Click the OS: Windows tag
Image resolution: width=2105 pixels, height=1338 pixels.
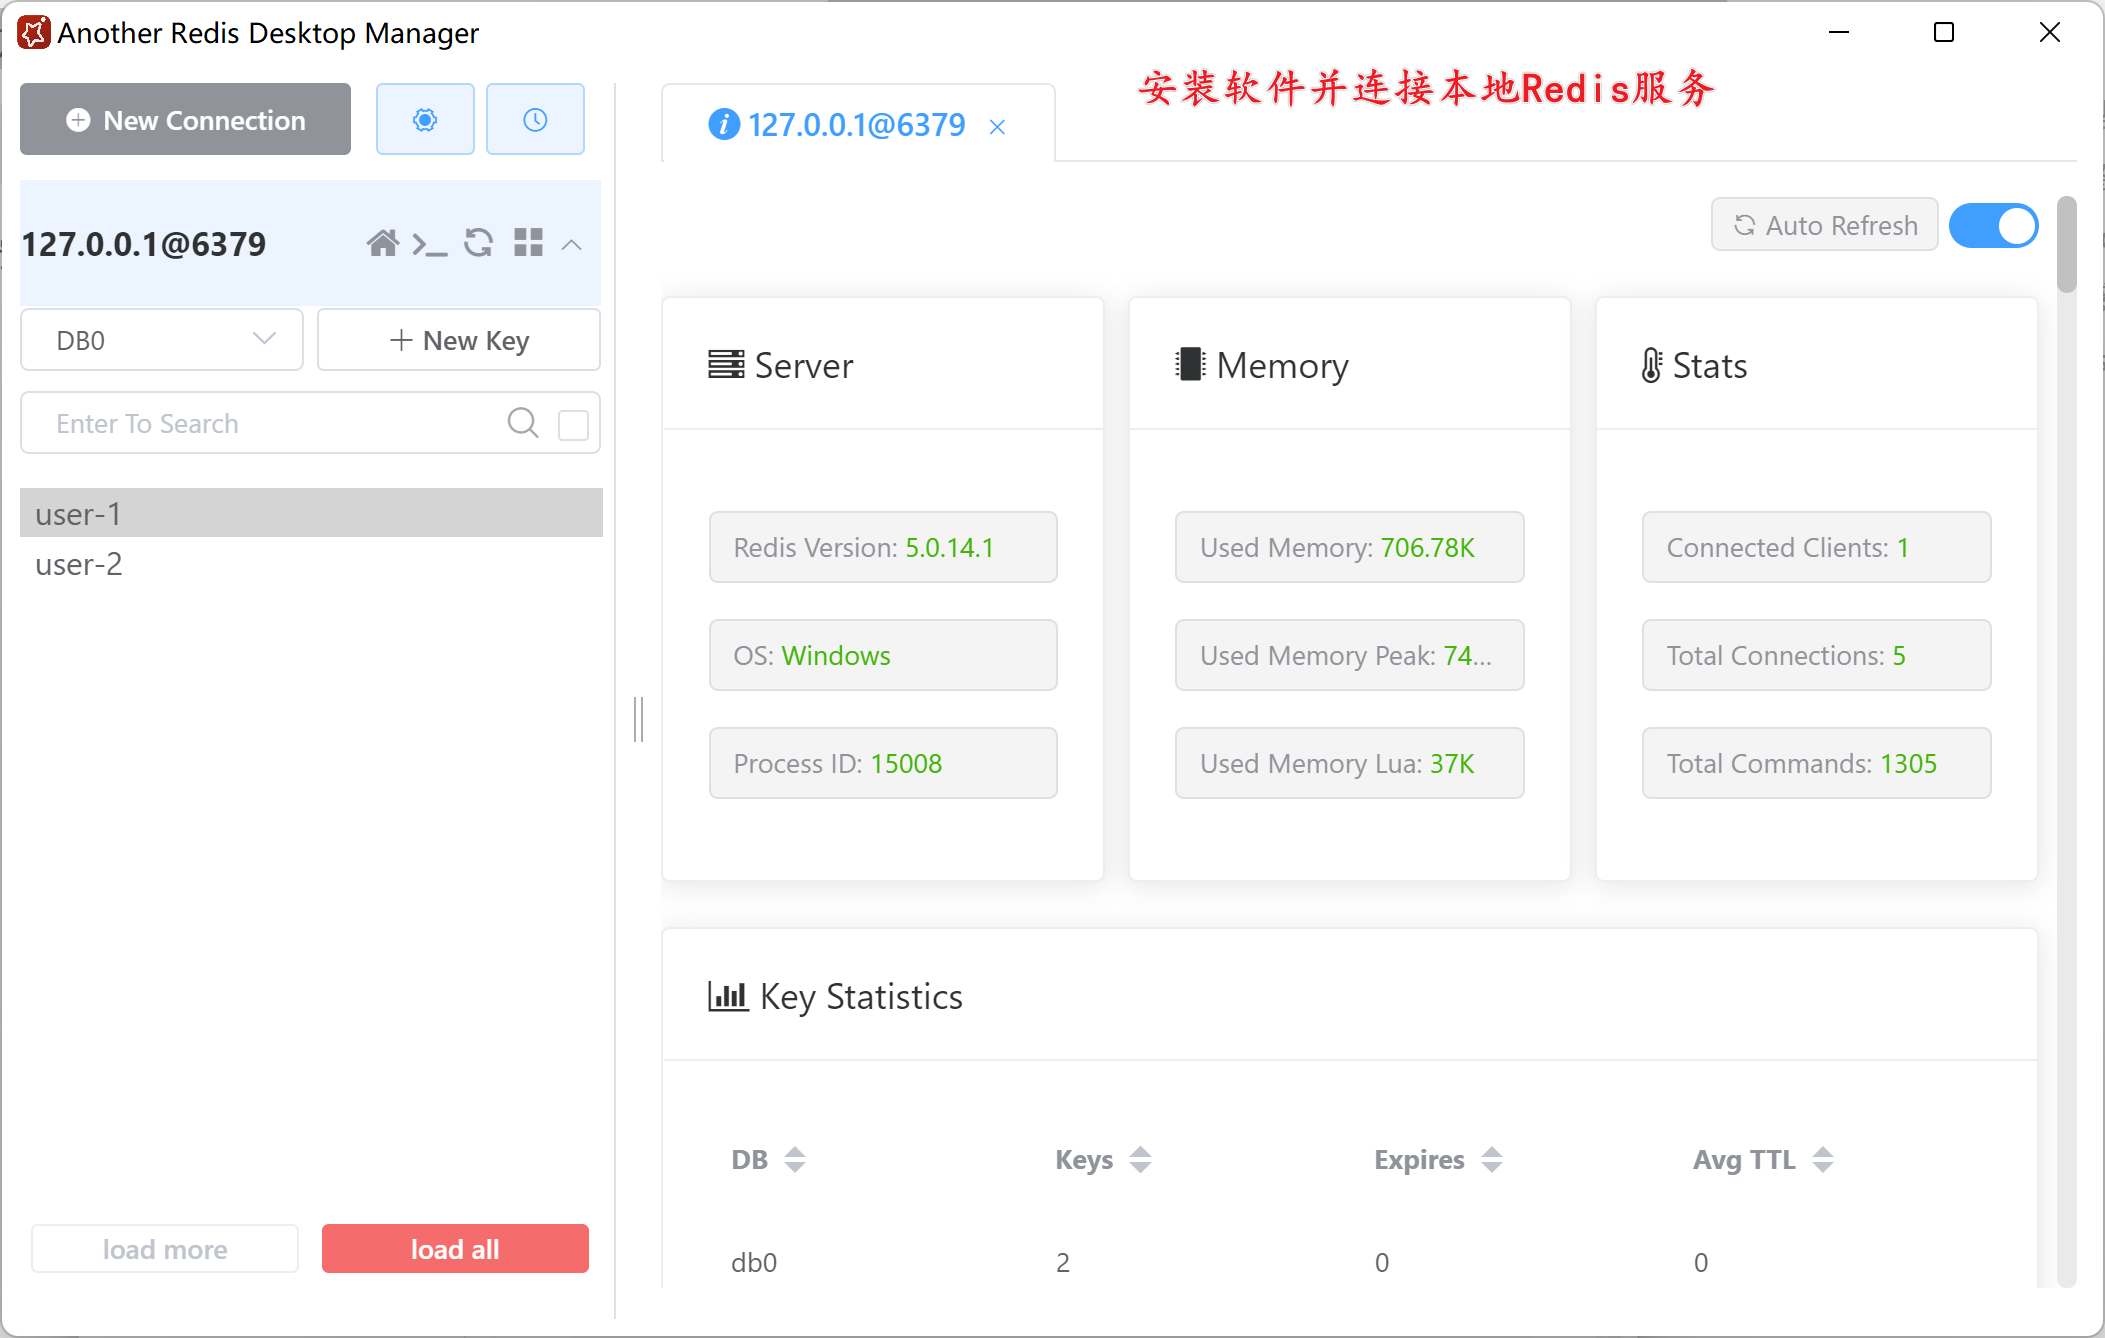[x=883, y=655]
